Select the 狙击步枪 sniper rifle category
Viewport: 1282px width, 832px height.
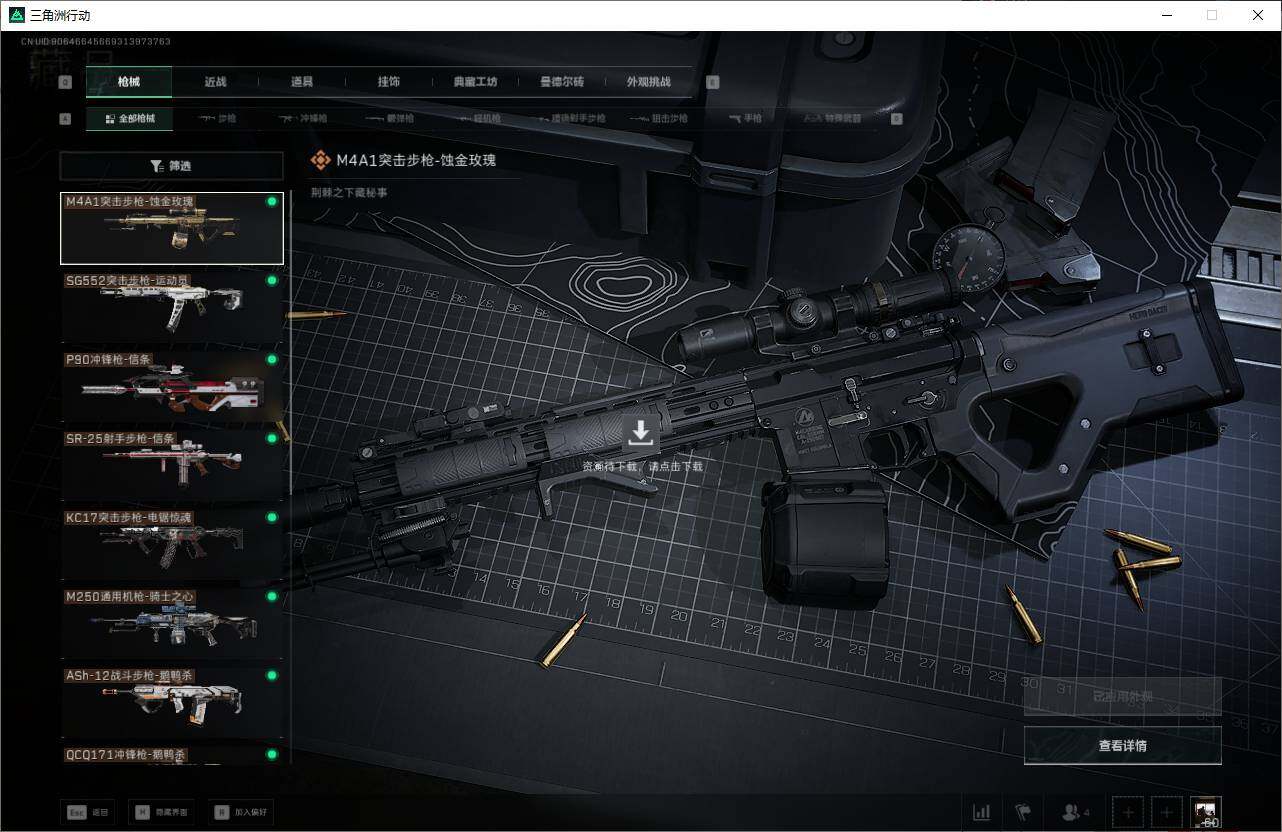click(x=656, y=118)
